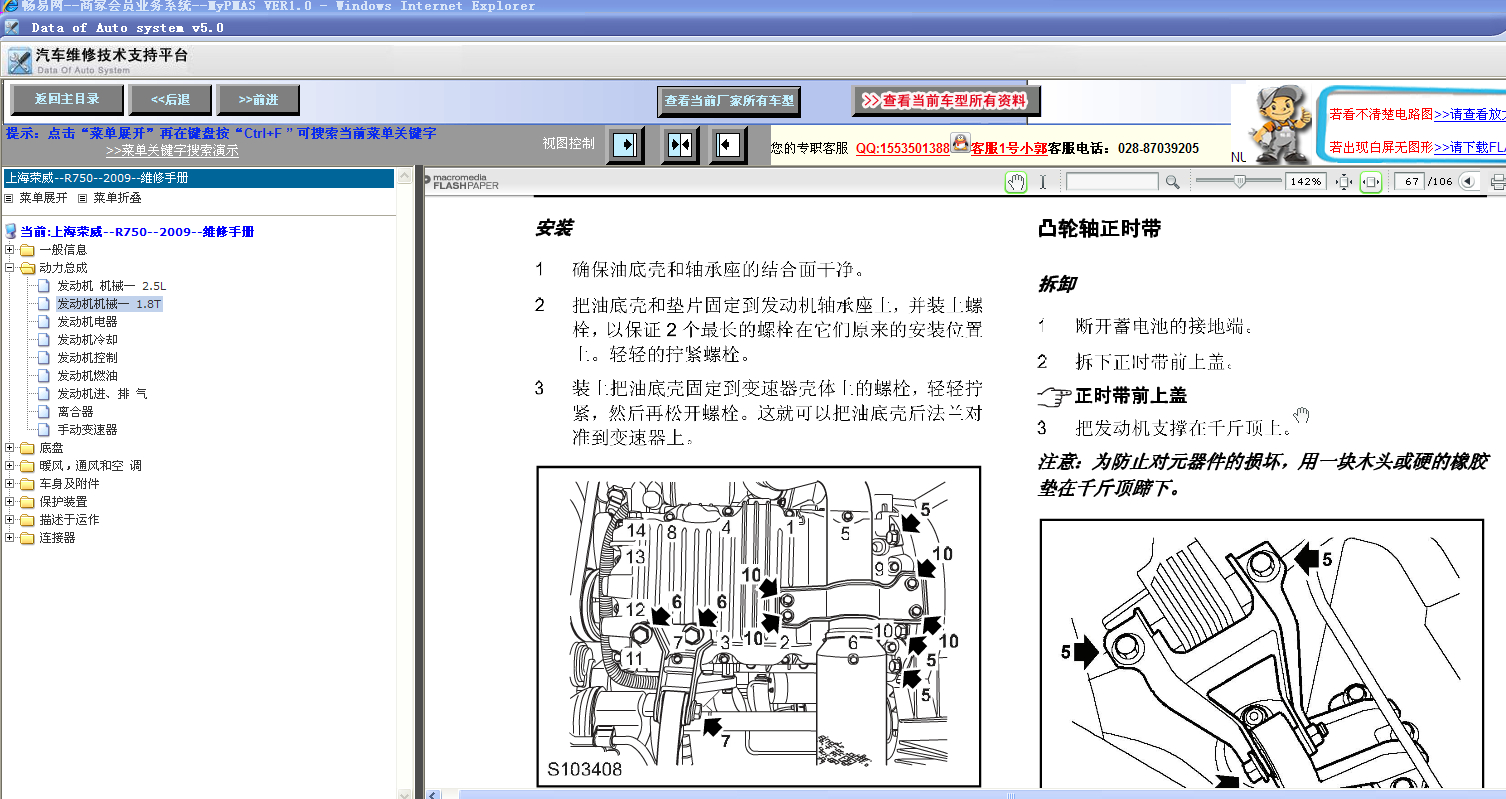Open the 发动机燃油 document
The image size is (1506, 799).
click(x=87, y=376)
